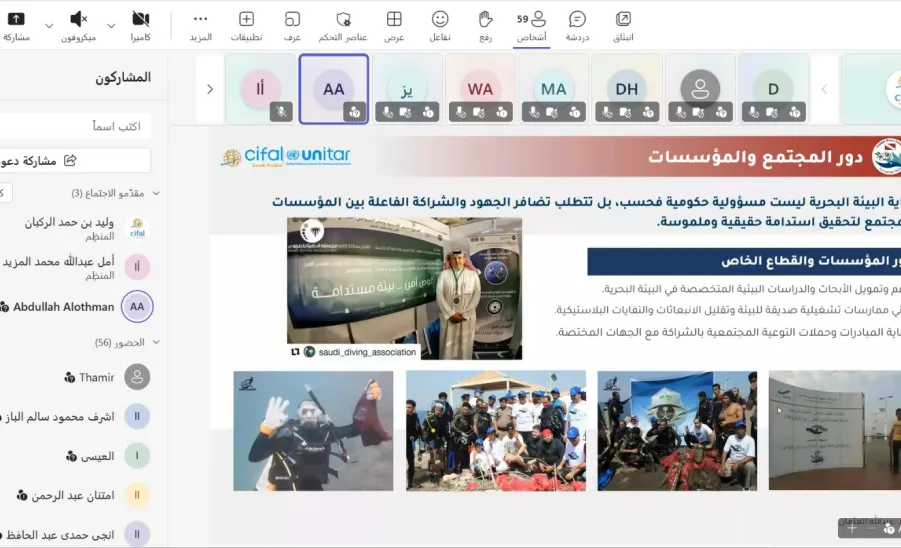Click camera icon on MA tile

click(x=552, y=113)
